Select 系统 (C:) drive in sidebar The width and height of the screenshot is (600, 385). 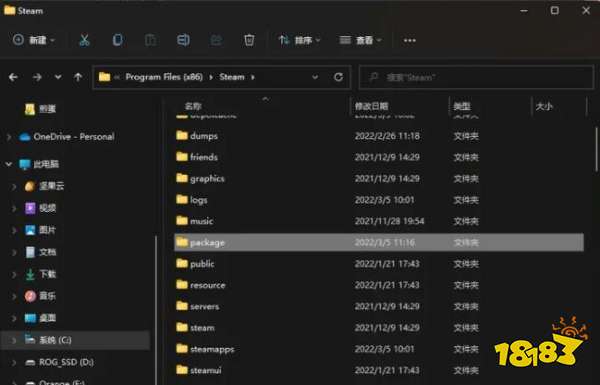pos(55,340)
